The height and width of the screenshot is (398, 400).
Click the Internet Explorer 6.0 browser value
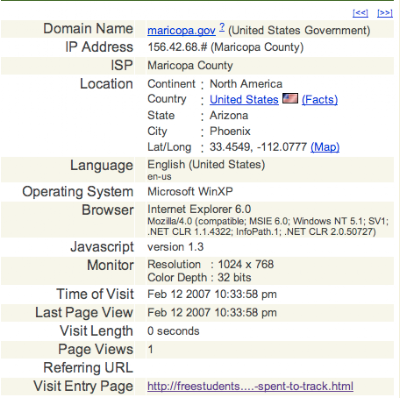(x=199, y=209)
